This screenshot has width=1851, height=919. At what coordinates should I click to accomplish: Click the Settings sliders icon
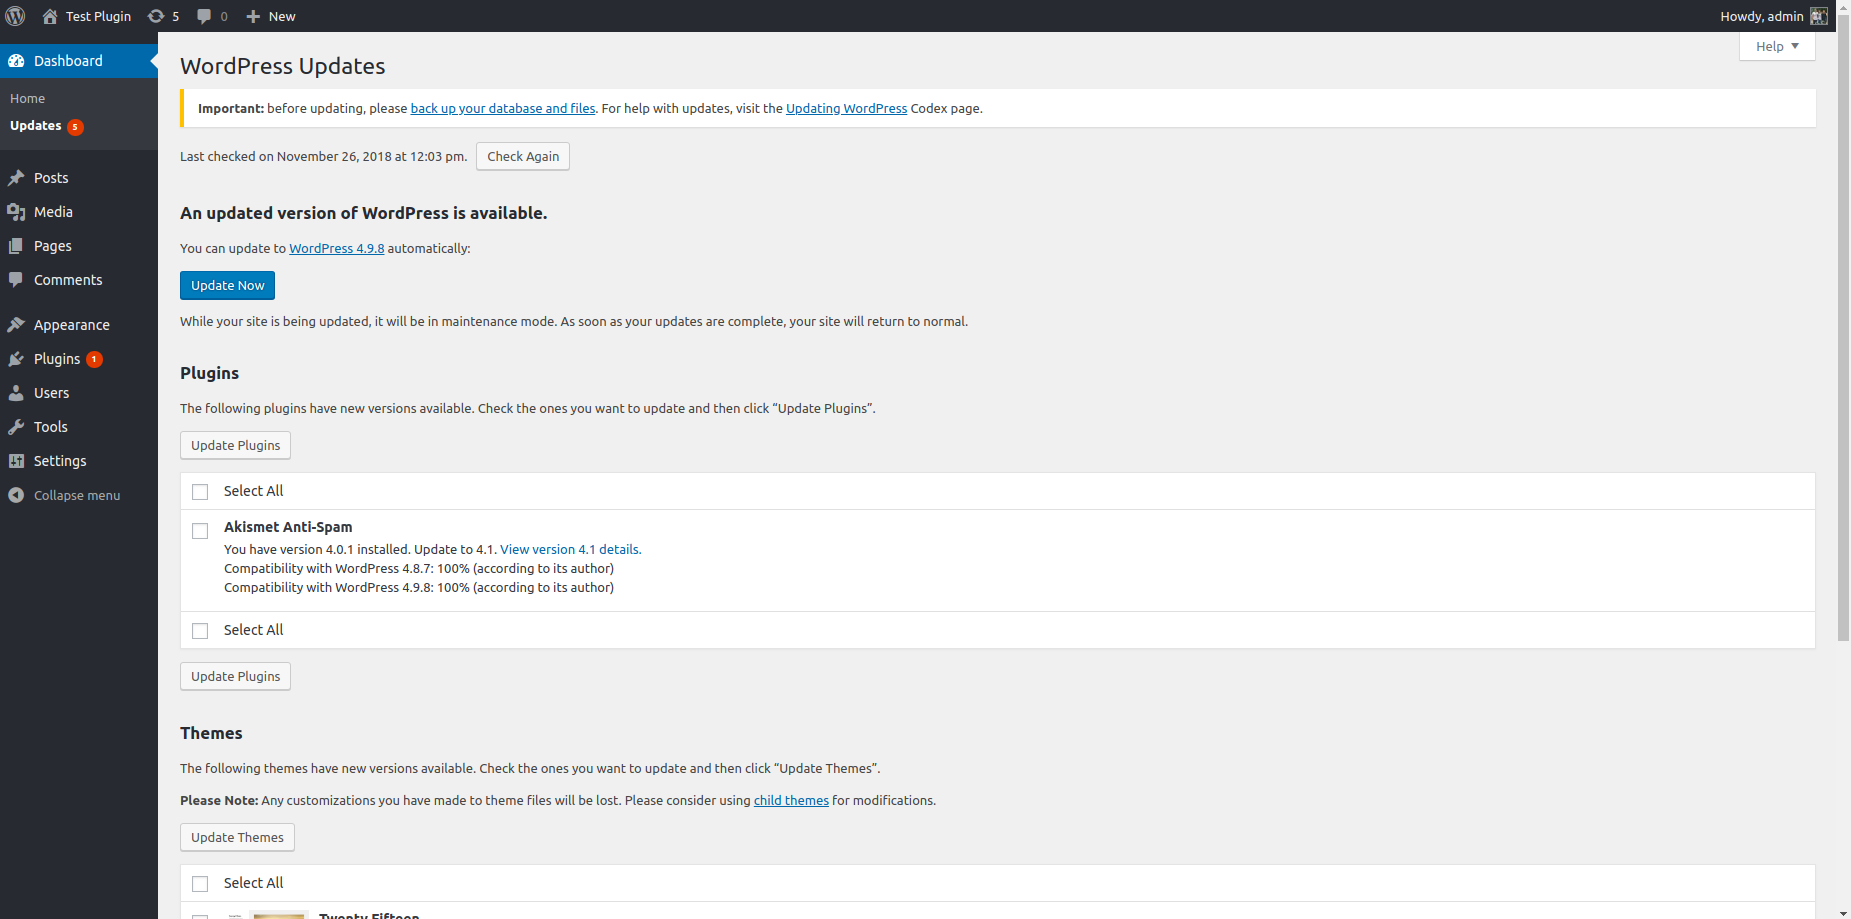(x=16, y=461)
